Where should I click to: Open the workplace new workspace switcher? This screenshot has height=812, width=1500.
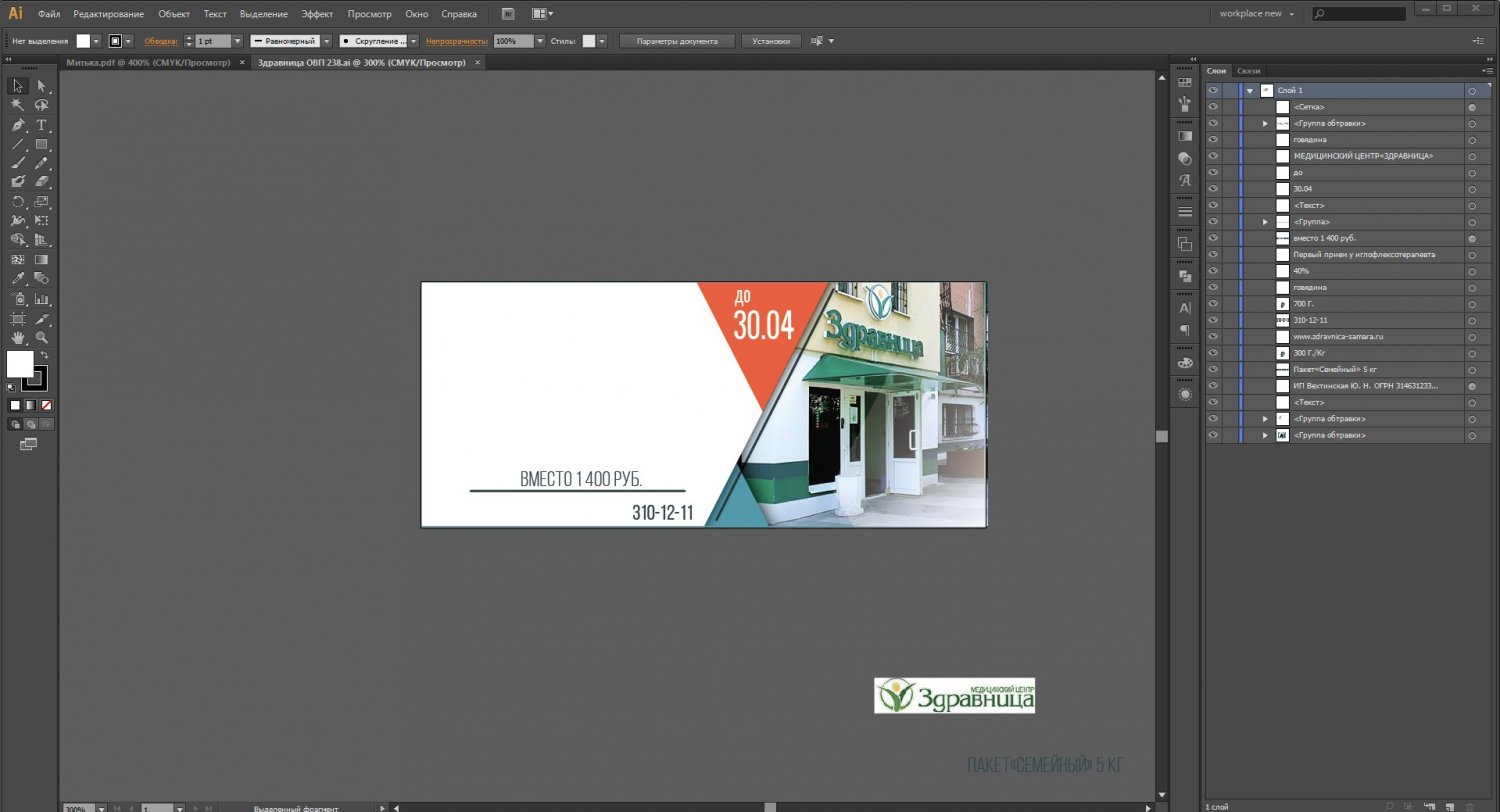1256,14
